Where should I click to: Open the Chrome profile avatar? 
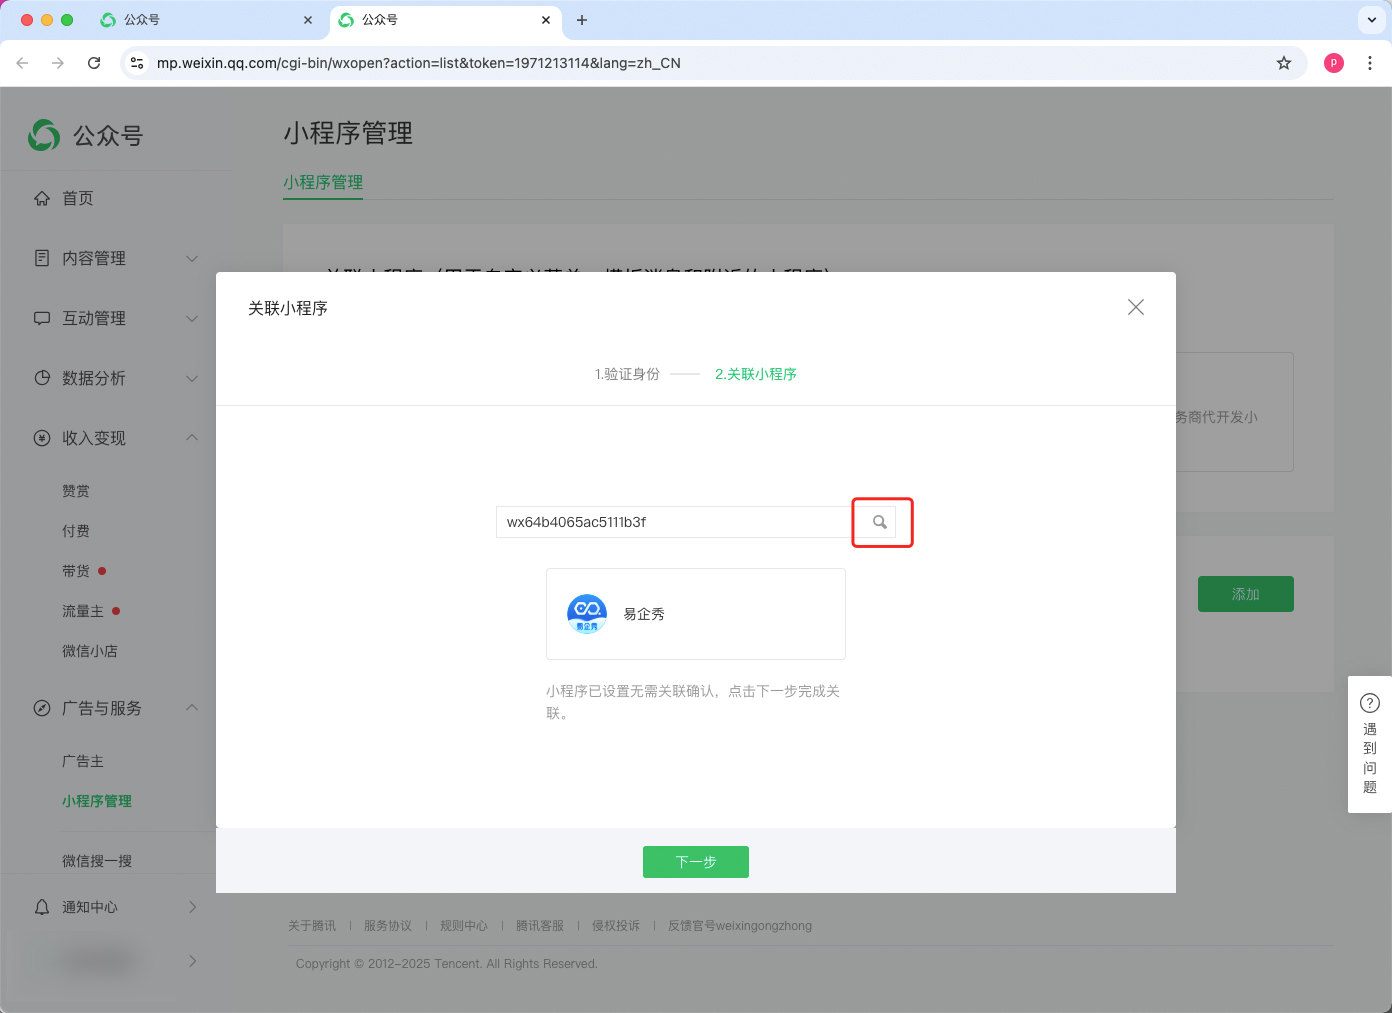[x=1333, y=63]
